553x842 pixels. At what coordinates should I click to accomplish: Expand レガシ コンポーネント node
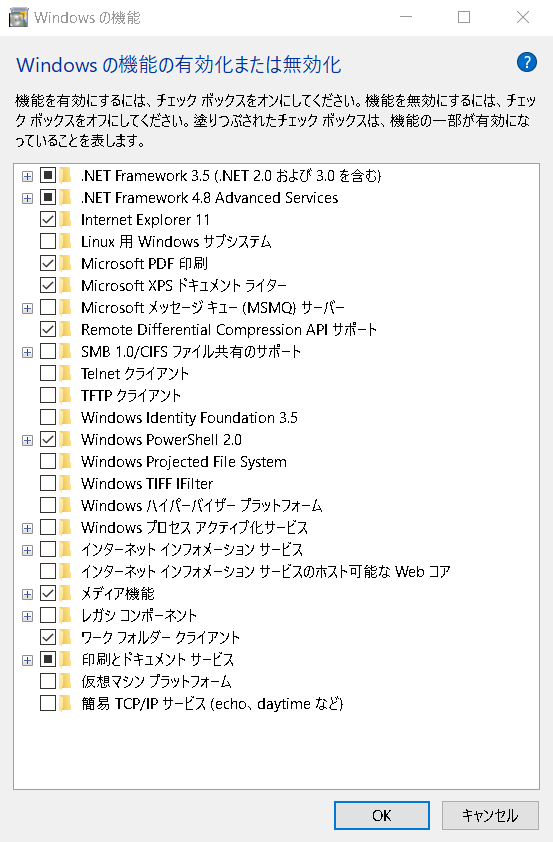27,616
